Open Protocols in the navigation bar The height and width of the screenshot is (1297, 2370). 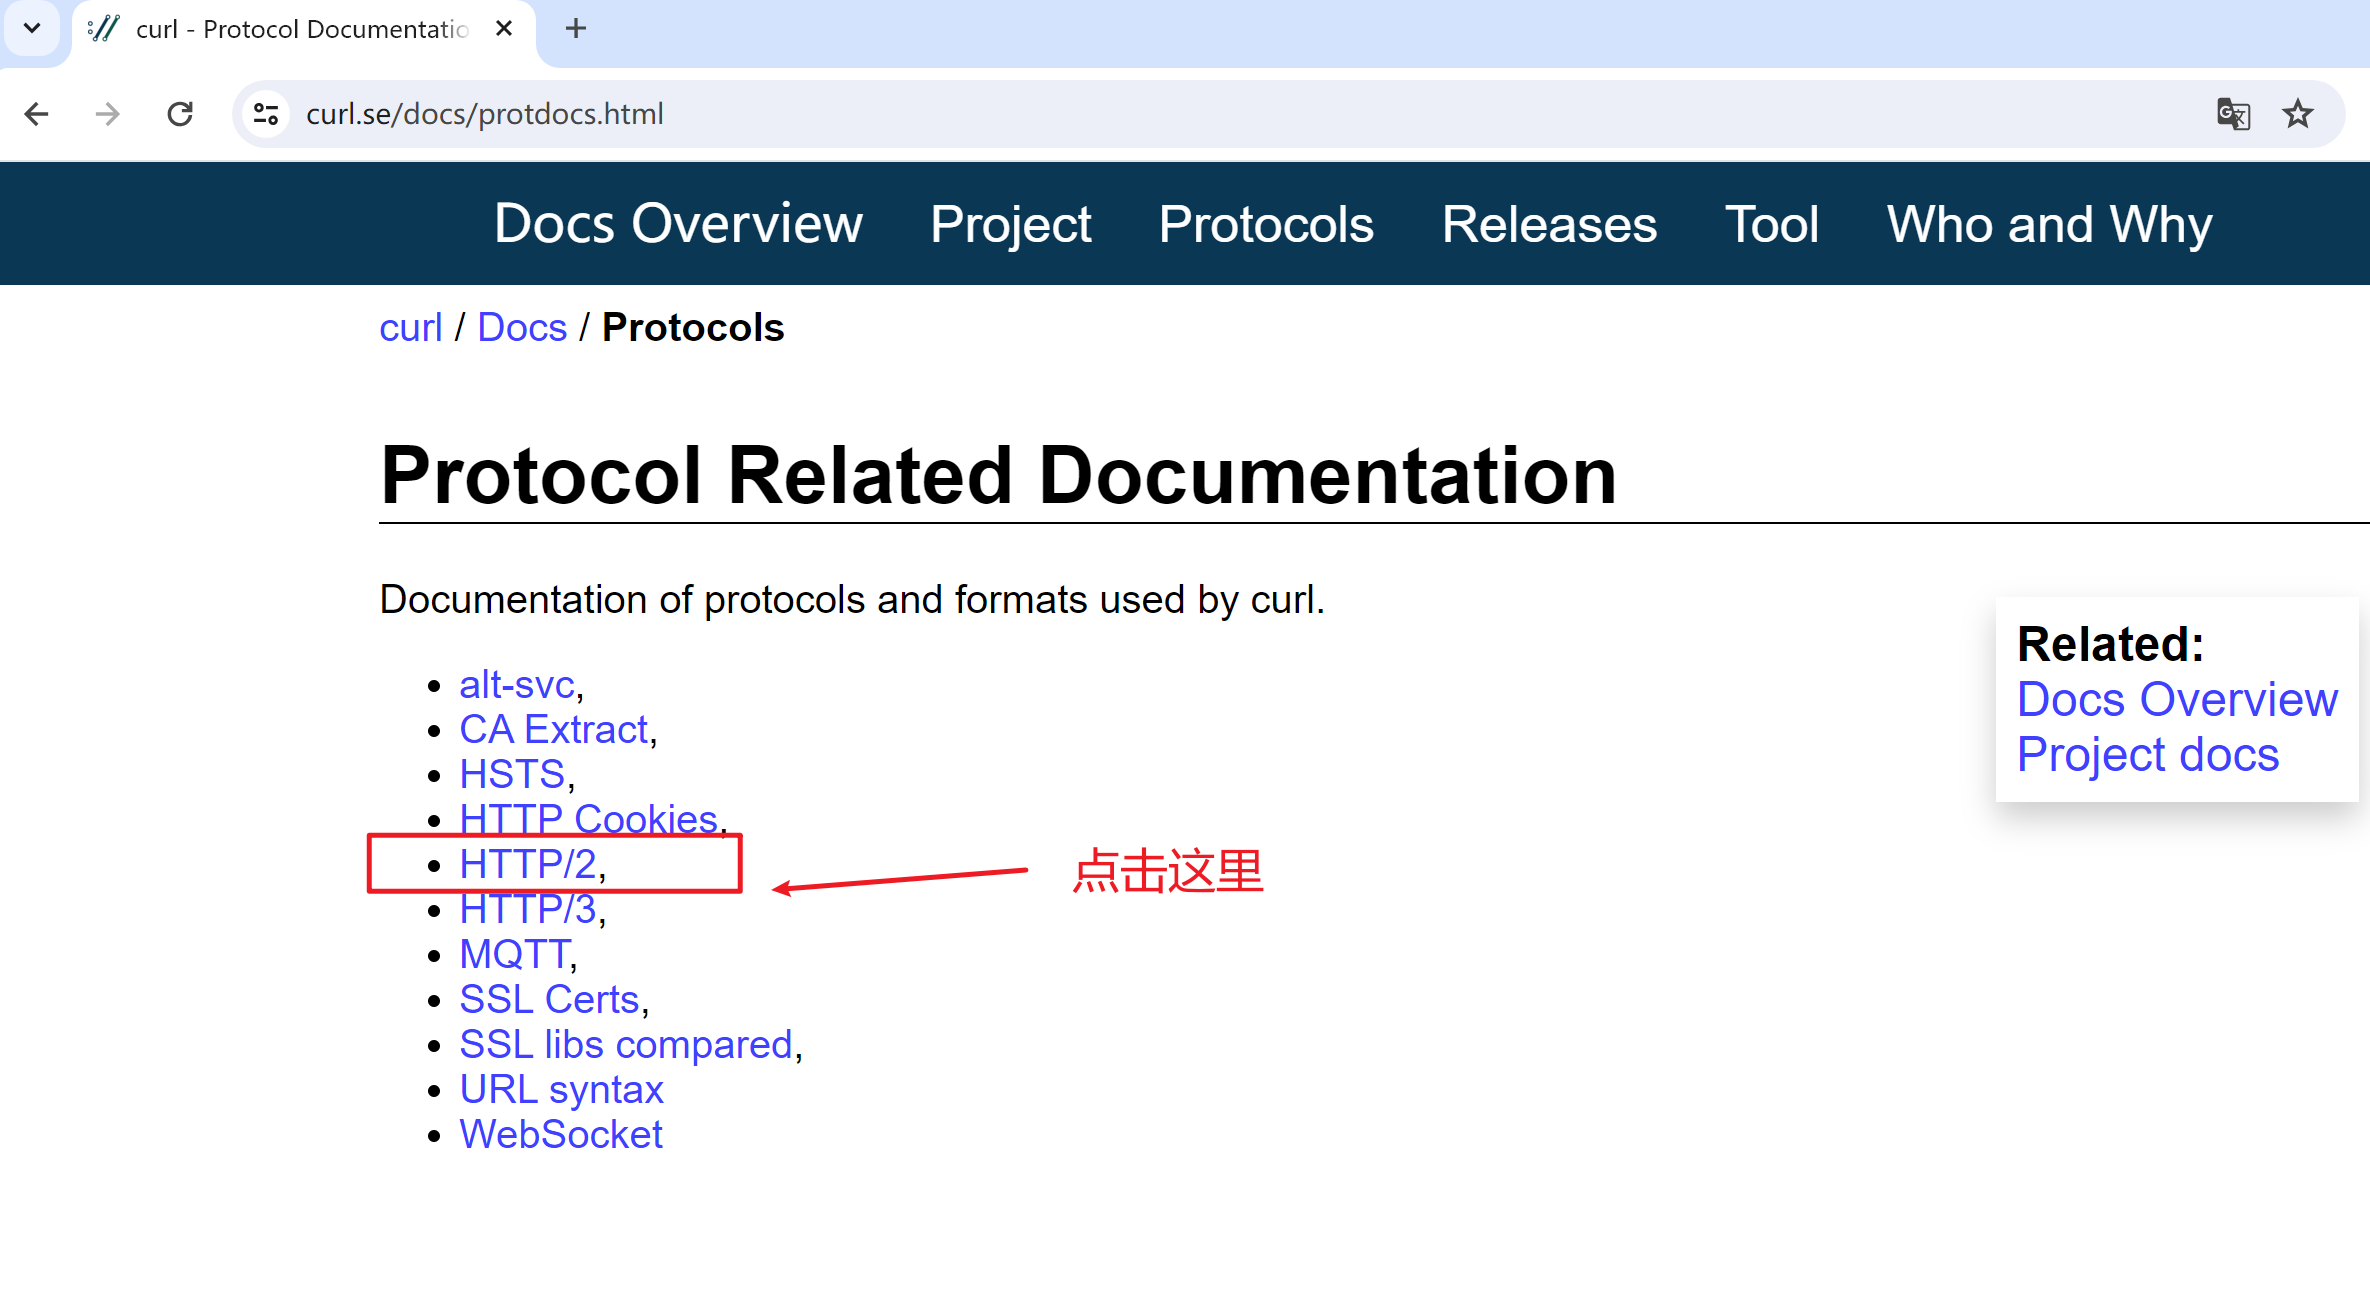pyautogui.click(x=1266, y=224)
